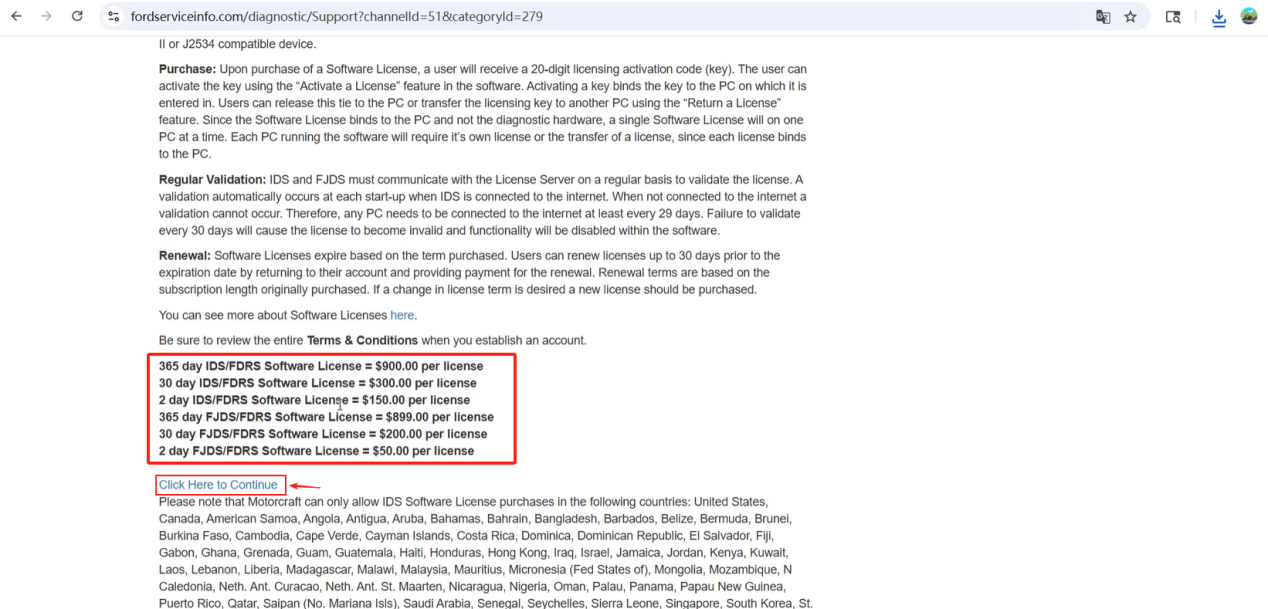Click the 30 day FJDS/FDRS $200.00 license line
Viewport: 1268px width, 609px height.
click(322, 434)
